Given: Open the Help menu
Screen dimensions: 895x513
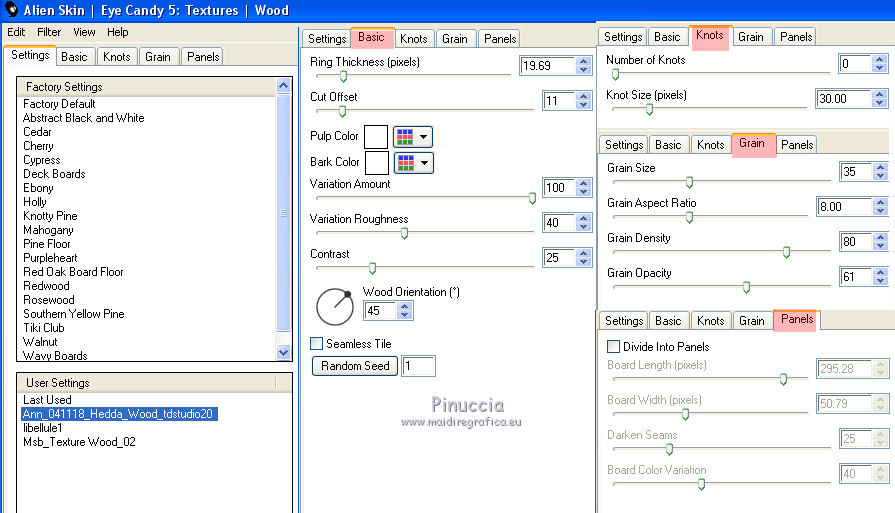Looking at the screenshot, I should [118, 32].
